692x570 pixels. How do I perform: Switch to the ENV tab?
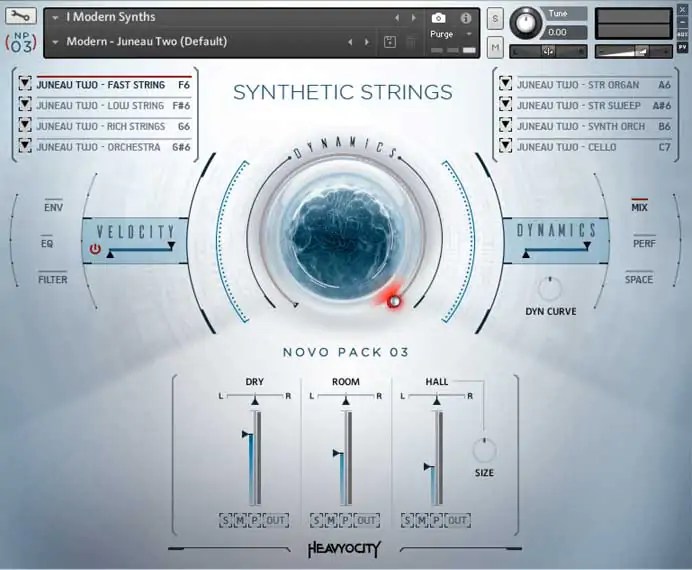click(53, 207)
